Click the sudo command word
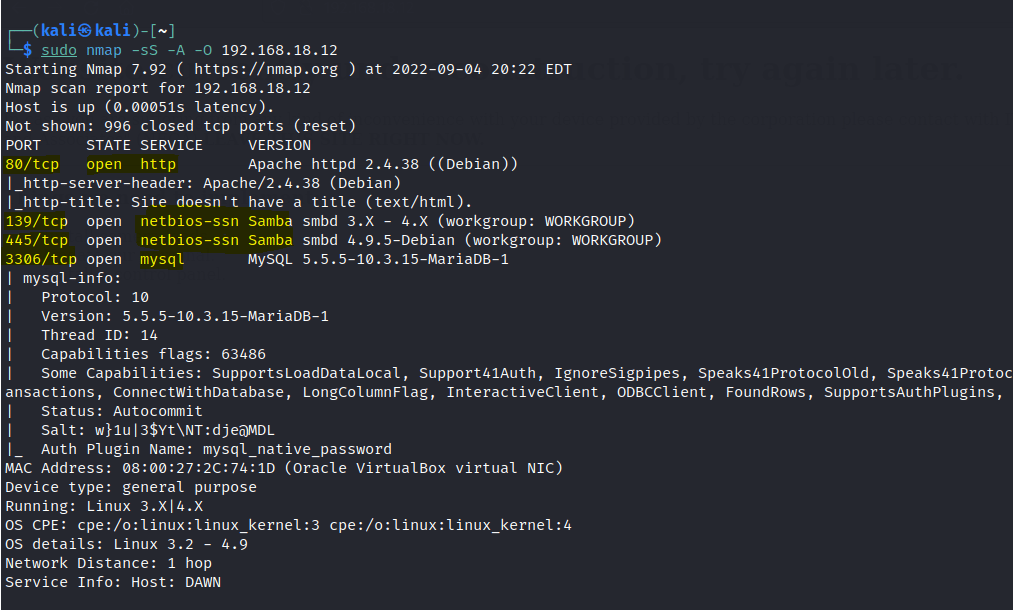The image size is (1013, 610). [59, 50]
